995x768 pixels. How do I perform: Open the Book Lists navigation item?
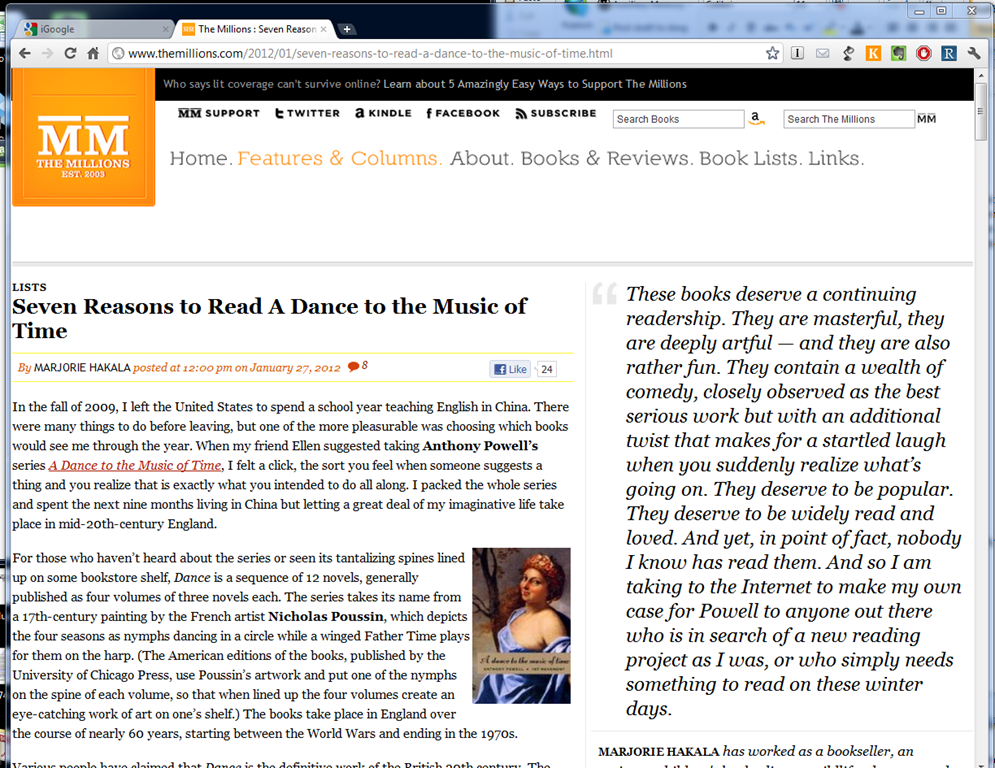tap(746, 158)
